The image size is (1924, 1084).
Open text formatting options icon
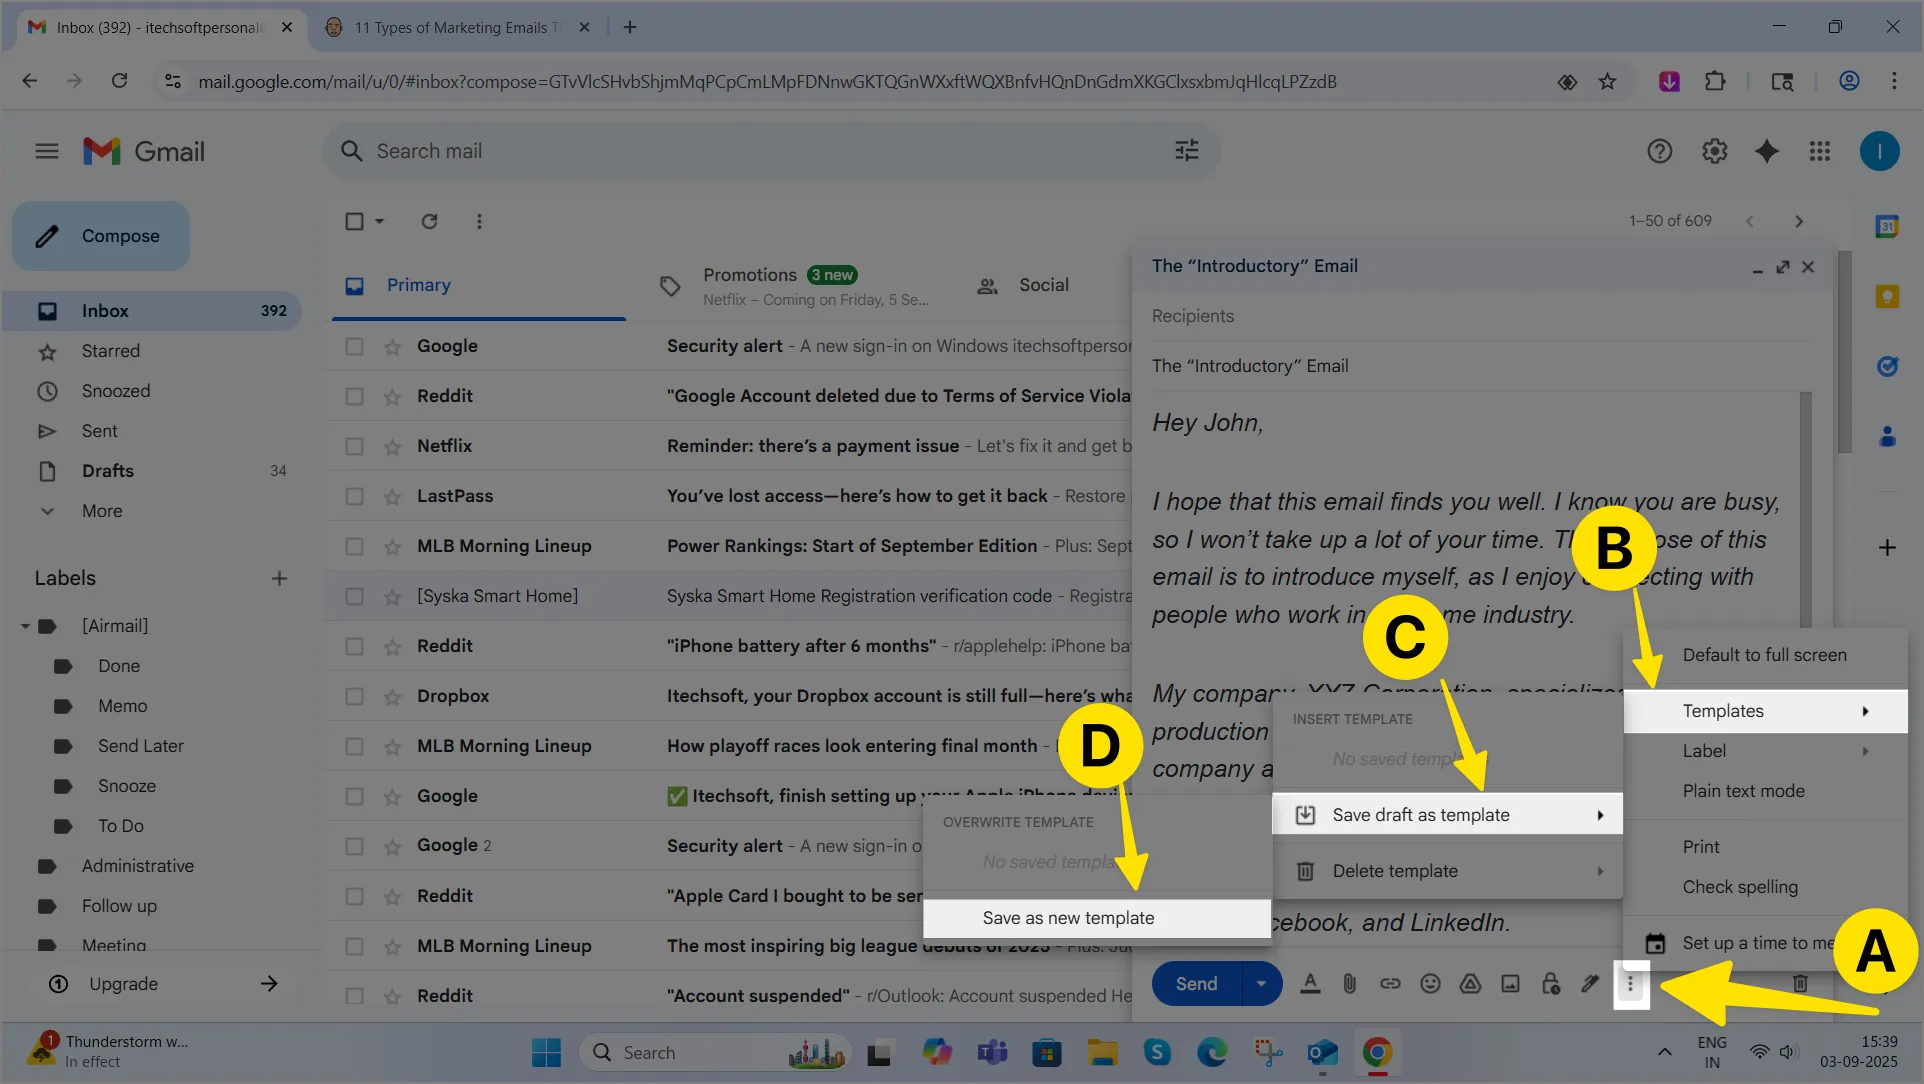[1310, 984]
